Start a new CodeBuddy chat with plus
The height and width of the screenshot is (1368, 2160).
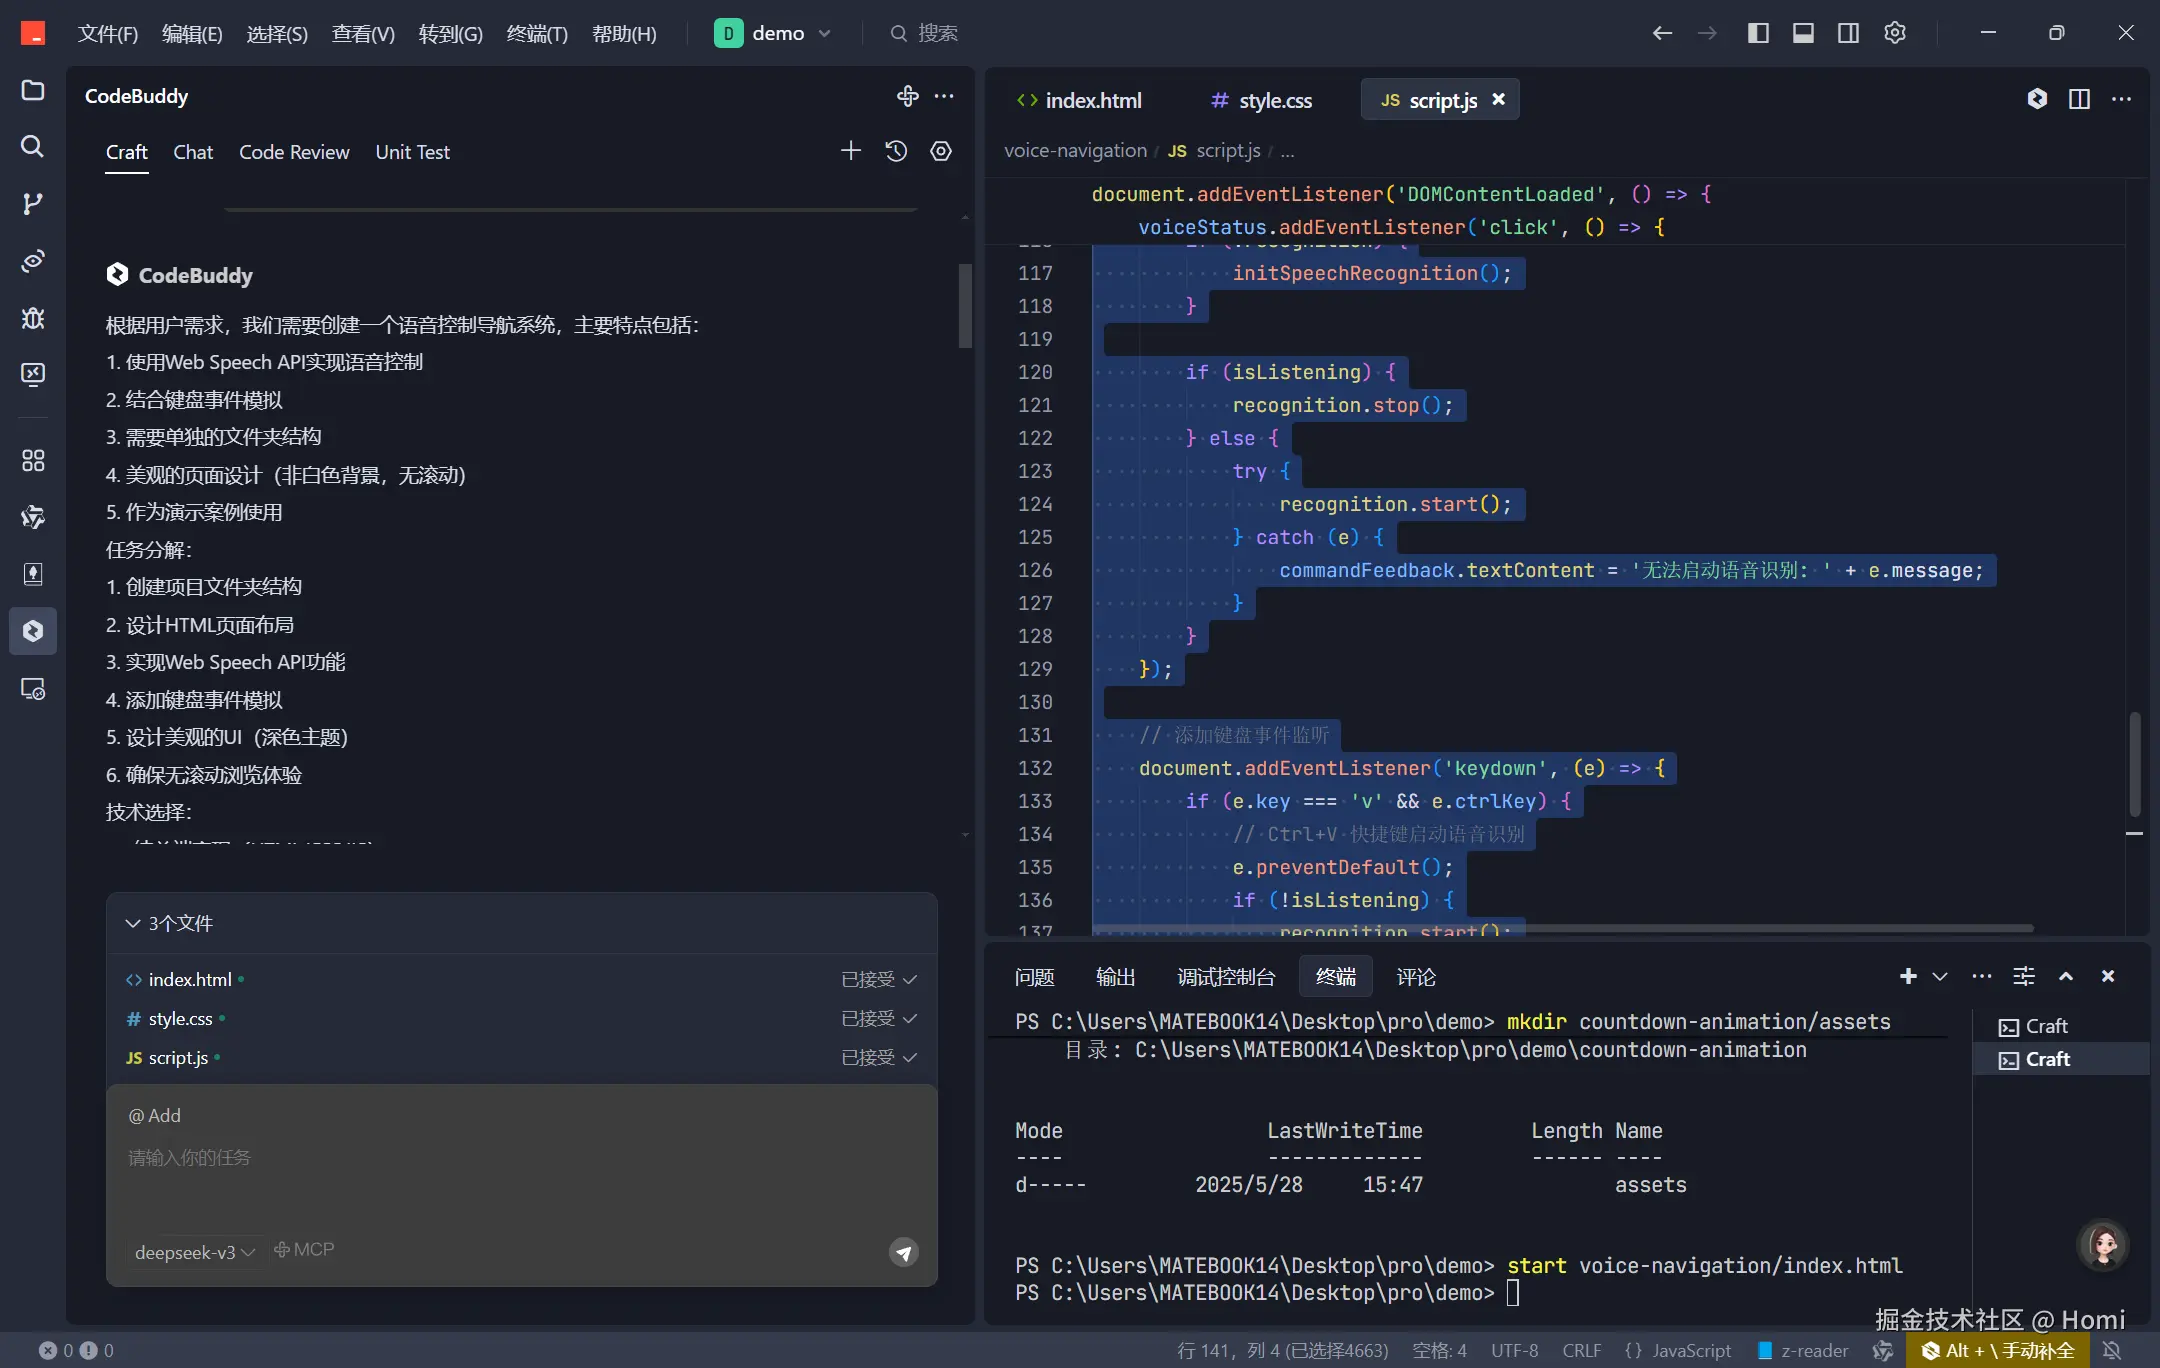pos(850,151)
